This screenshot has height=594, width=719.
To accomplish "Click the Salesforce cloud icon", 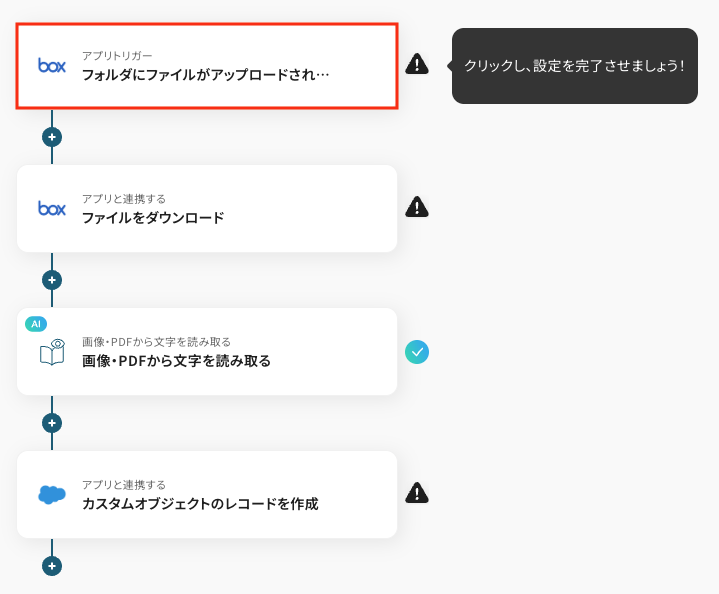I will [x=52, y=494].
